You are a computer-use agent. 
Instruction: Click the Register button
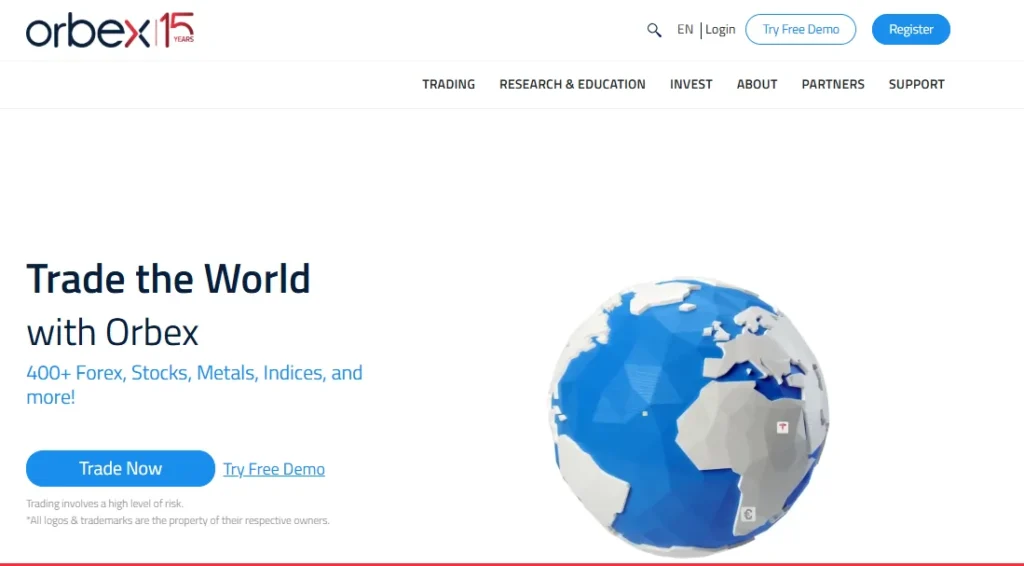pyautogui.click(x=911, y=29)
